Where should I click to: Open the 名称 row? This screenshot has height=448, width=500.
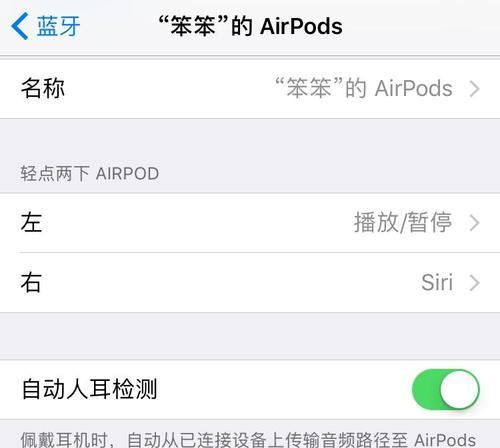250,89
